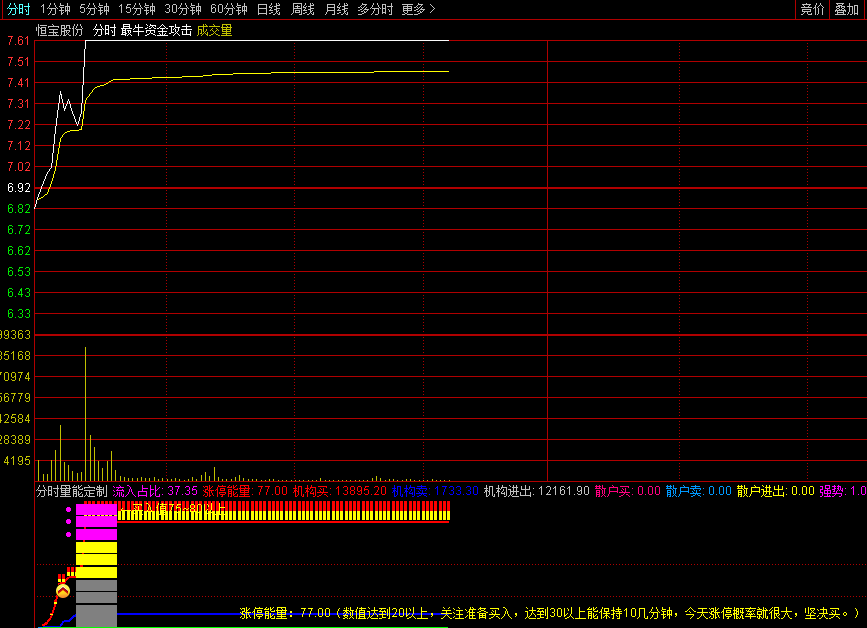This screenshot has height=628, width=867.
Task: Select the 最牛资金攻击 indicator label
Action: [156, 30]
